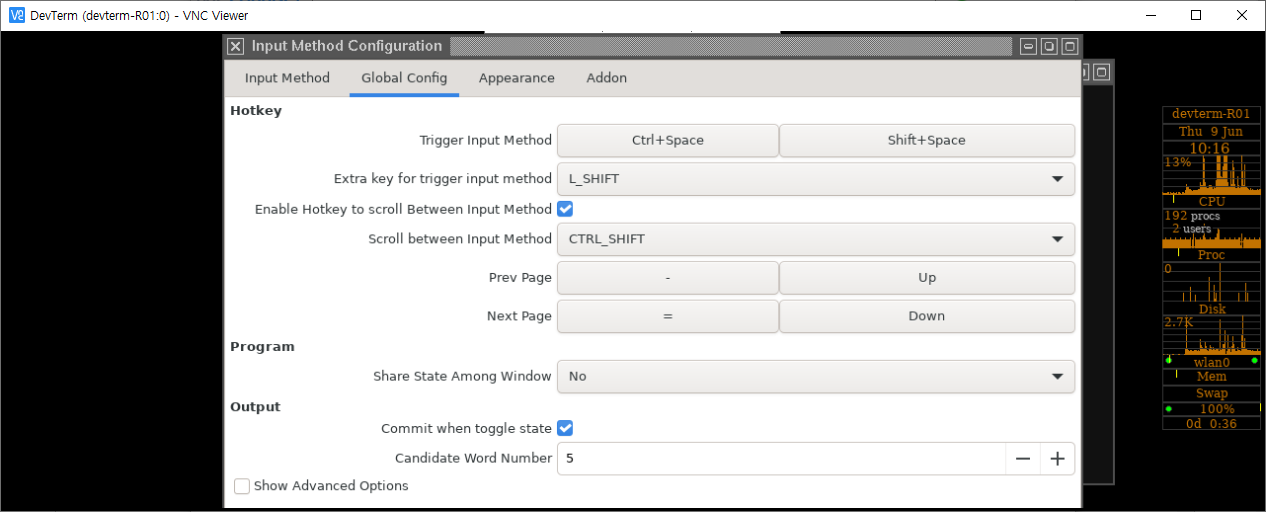Expand Scroll between Input Method CTRL_SHIFT dropdown
This screenshot has width=1266, height=512.
(815, 239)
